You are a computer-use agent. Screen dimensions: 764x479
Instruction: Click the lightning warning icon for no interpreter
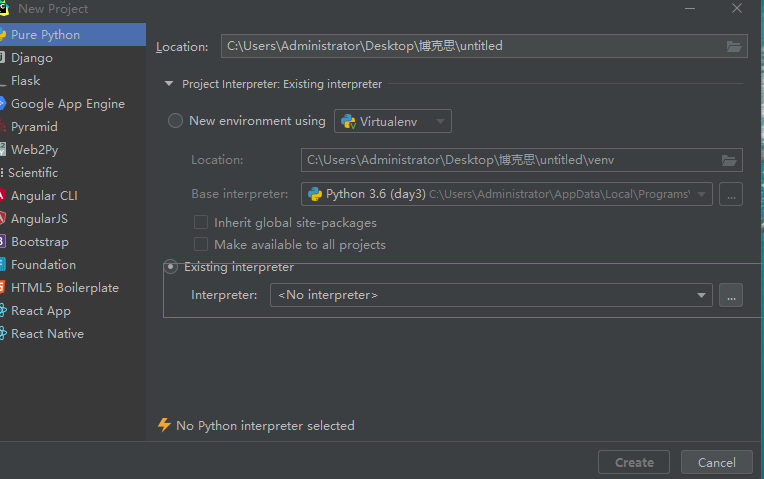point(165,425)
